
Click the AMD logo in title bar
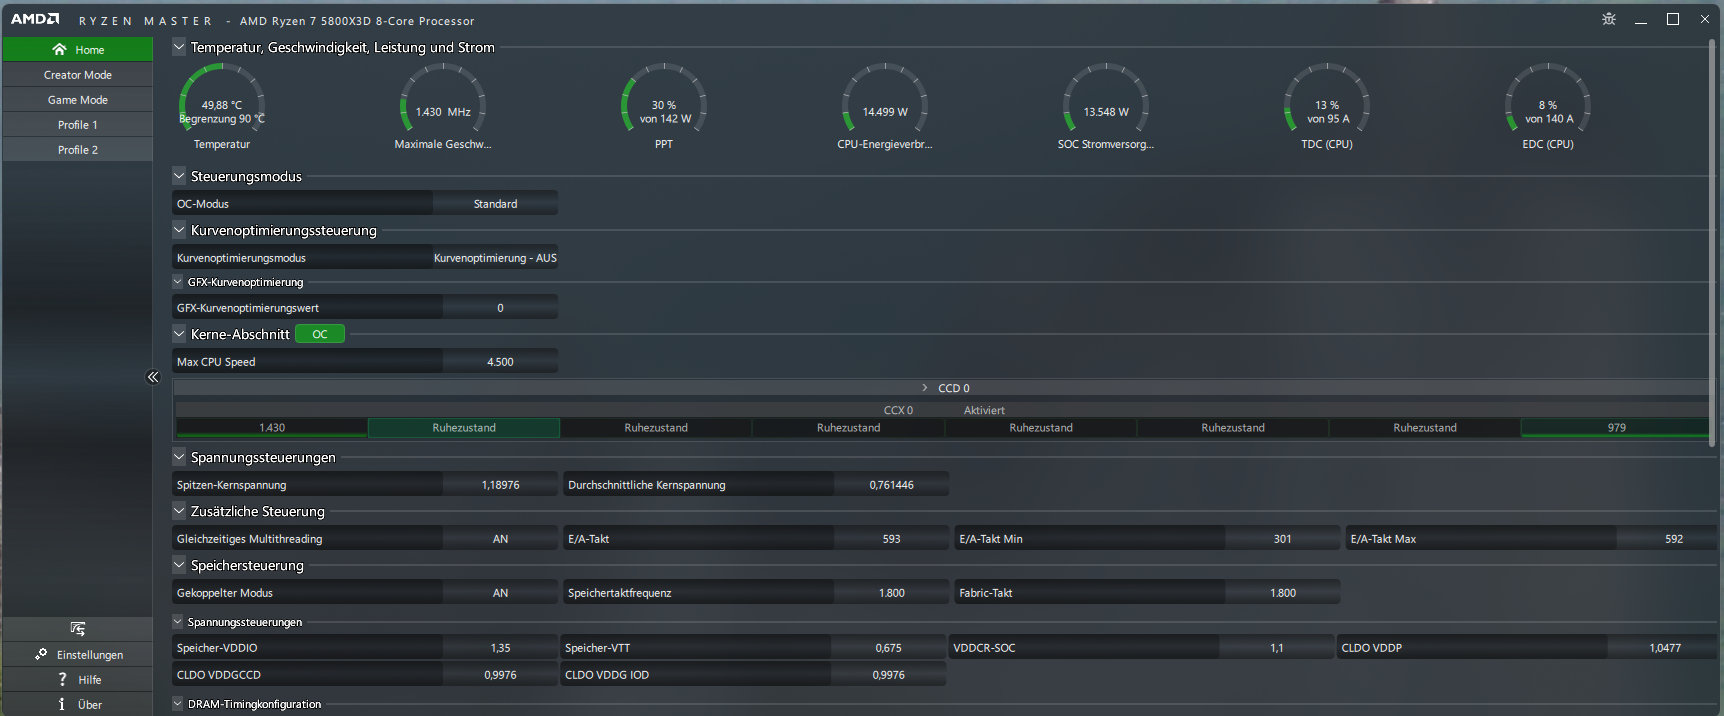click(35, 19)
